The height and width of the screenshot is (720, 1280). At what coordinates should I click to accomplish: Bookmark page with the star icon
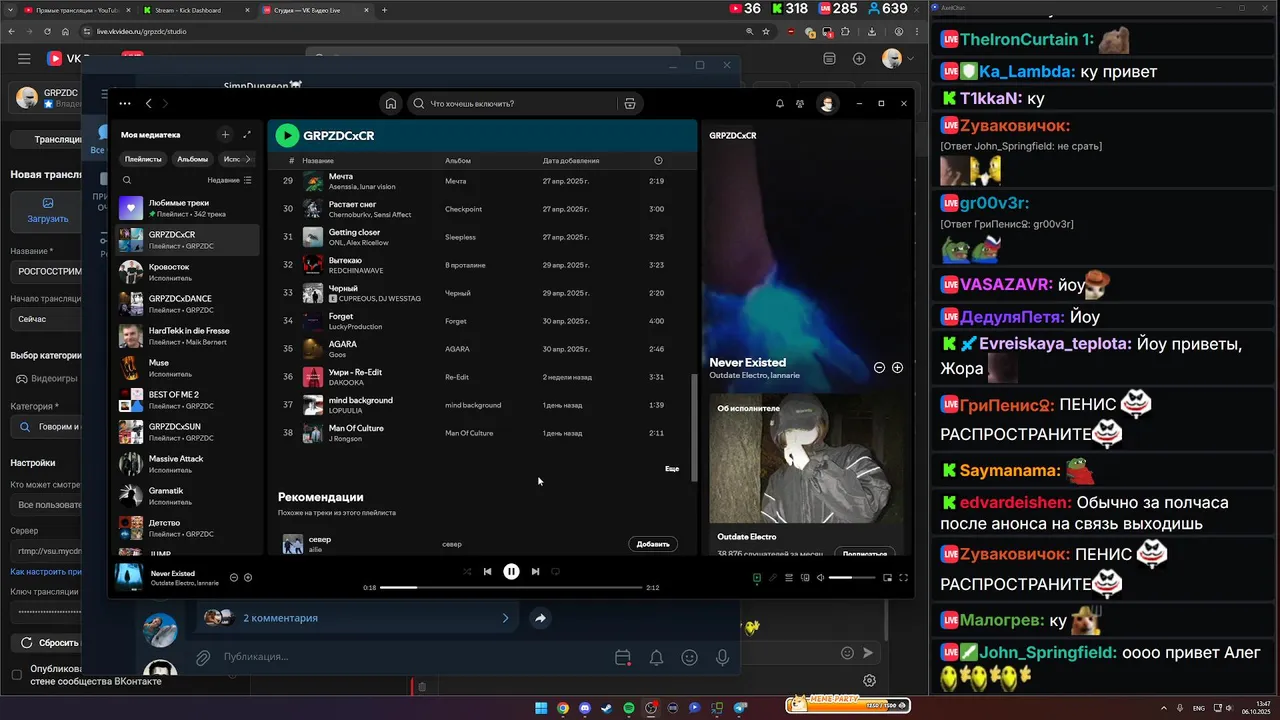coord(766,31)
